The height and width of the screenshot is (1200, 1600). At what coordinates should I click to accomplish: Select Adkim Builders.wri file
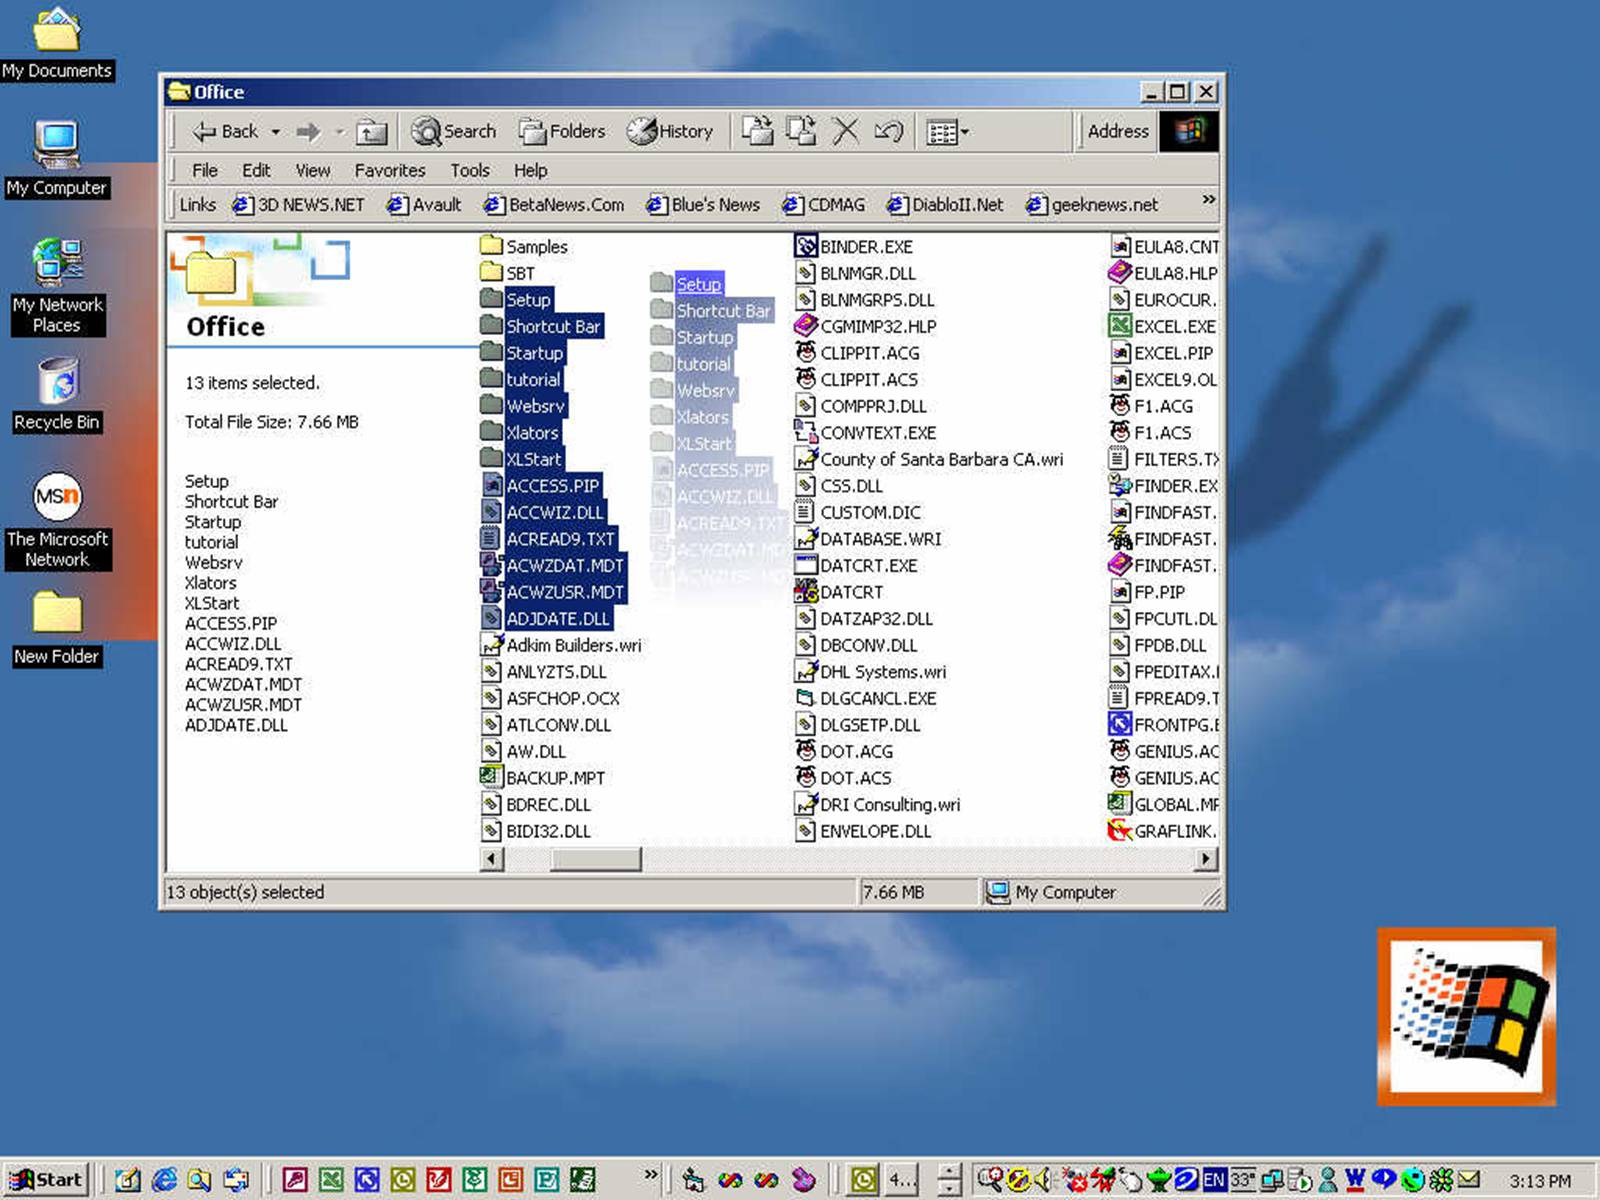pos(561,645)
